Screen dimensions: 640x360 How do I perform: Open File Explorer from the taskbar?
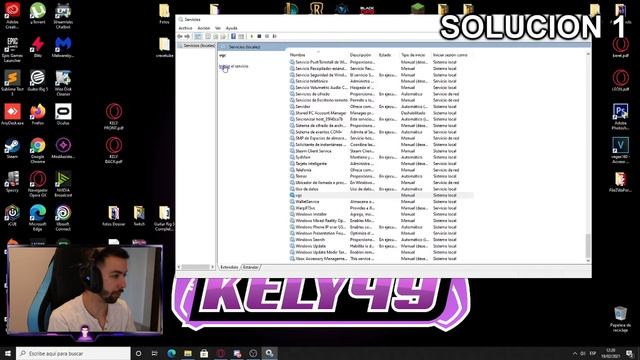[188, 353]
